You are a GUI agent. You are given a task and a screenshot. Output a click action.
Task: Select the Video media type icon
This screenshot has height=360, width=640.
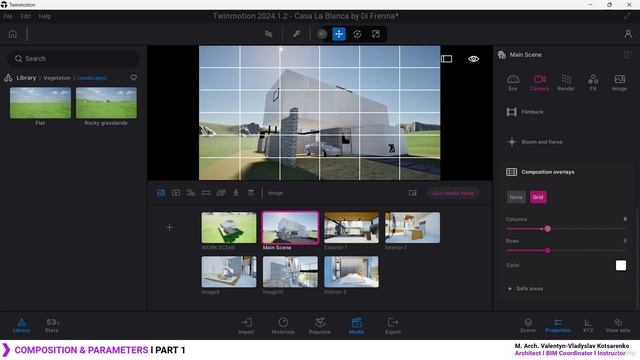(x=176, y=193)
